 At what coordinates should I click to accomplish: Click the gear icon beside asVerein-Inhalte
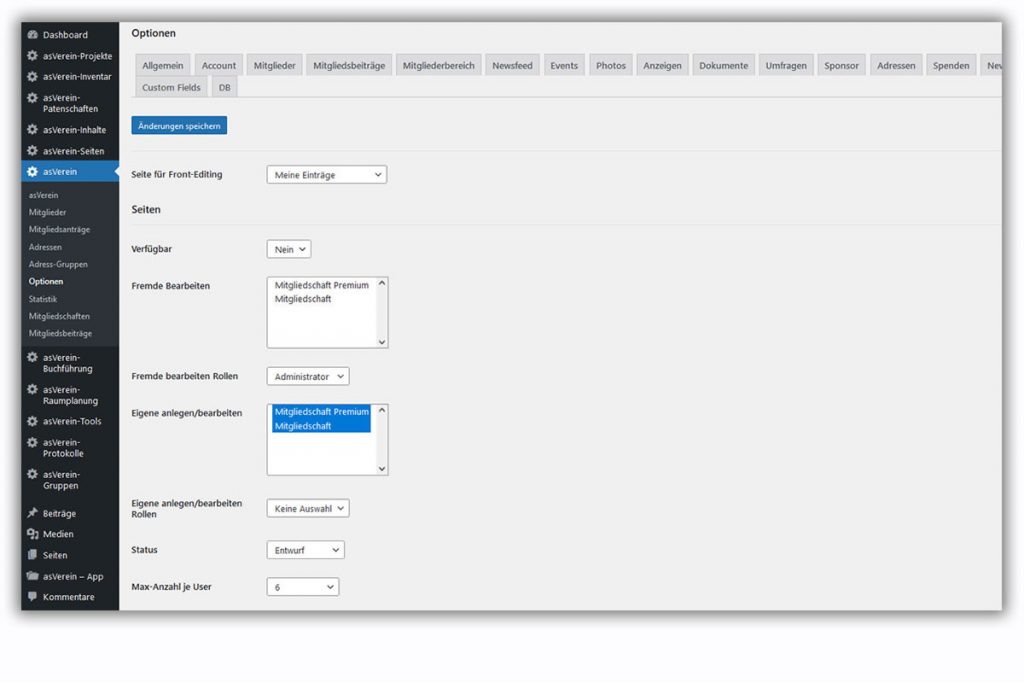tap(33, 129)
